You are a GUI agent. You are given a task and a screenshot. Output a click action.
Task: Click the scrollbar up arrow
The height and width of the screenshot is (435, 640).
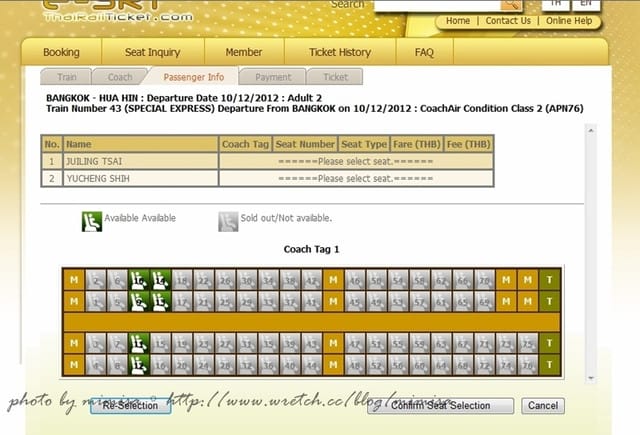pyautogui.click(x=591, y=130)
